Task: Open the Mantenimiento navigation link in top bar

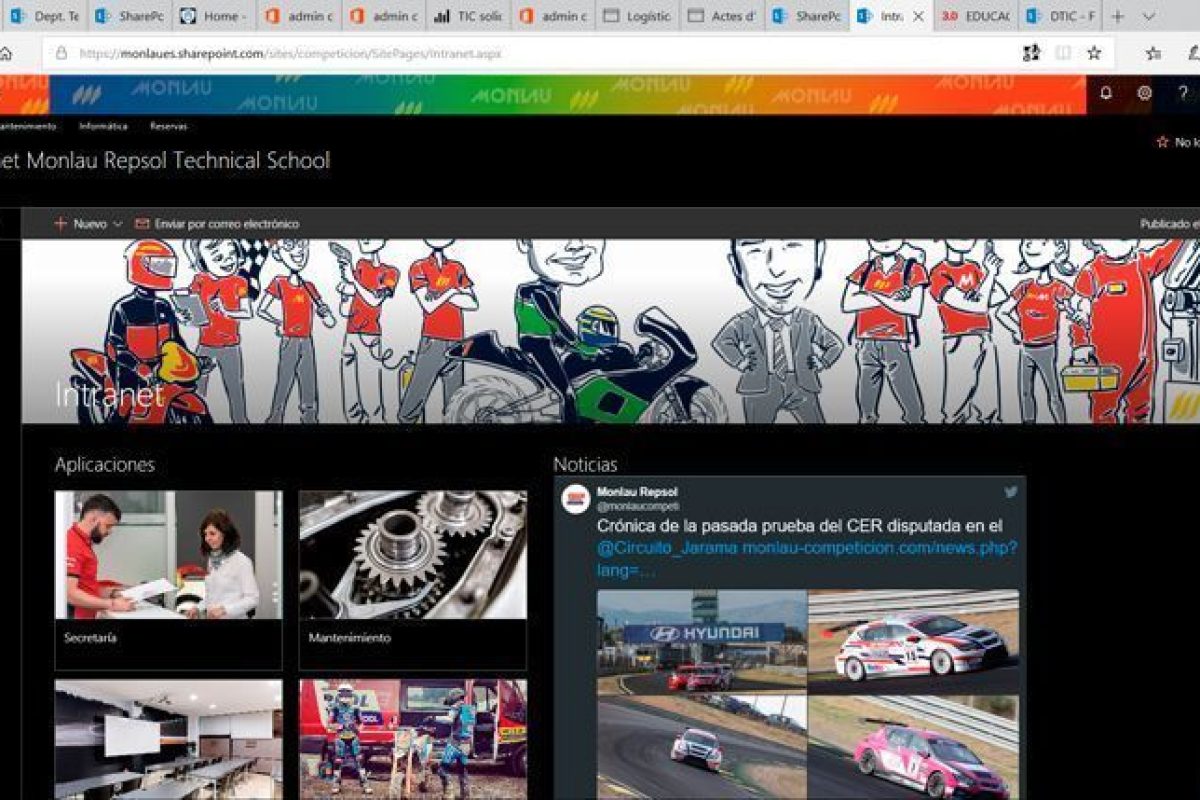Action: (x=27, y=126)
